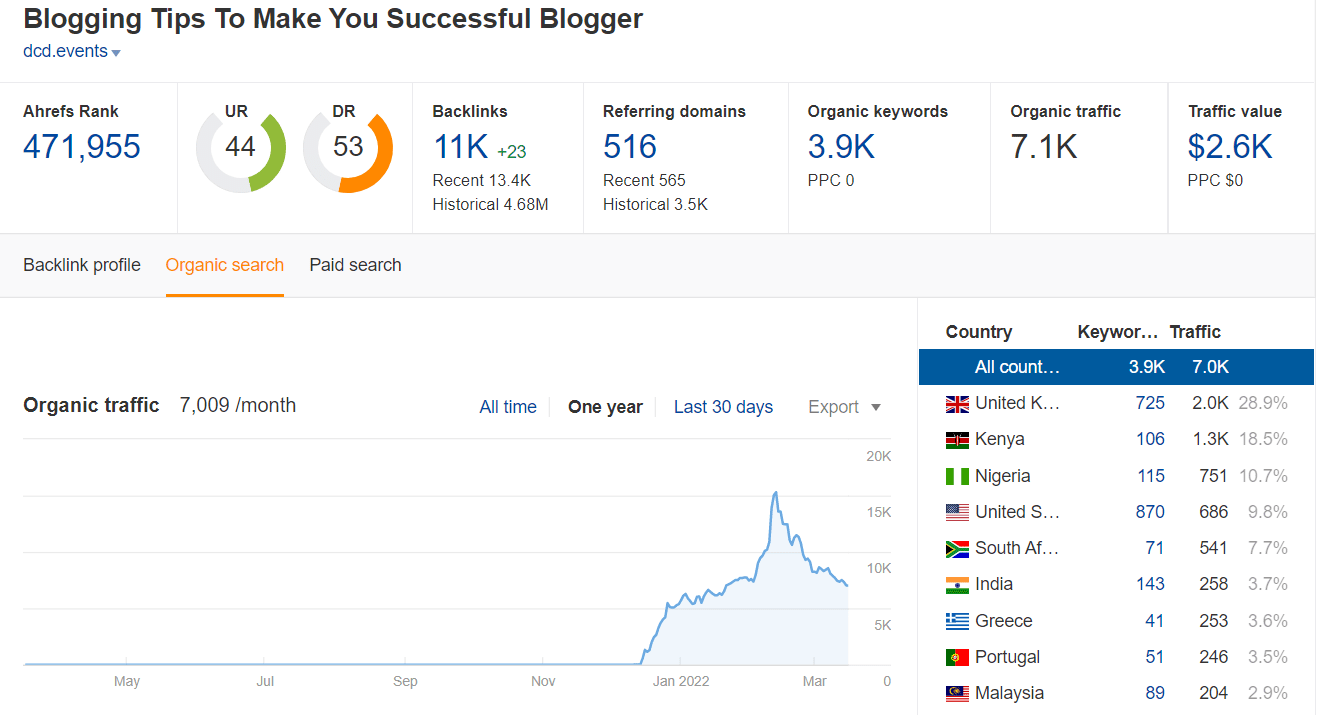Image resolution: width=1341 pixels, height=715 pixels.
Task: Click the Greece flag icon
Action: point(957,622)
